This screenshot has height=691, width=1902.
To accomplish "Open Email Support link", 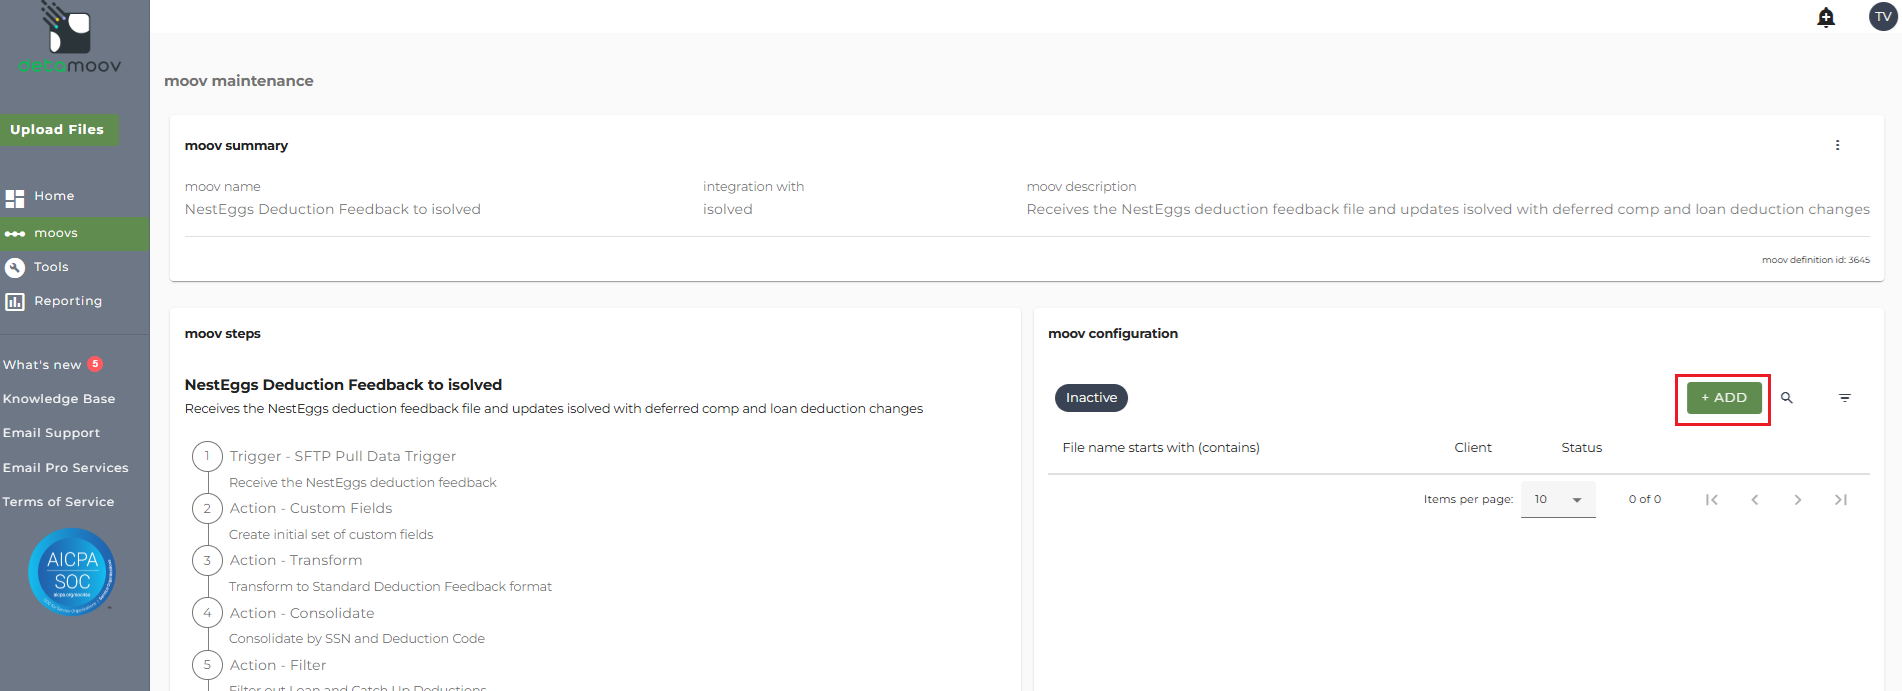I will pyautogui.click(x=51, y=433).
